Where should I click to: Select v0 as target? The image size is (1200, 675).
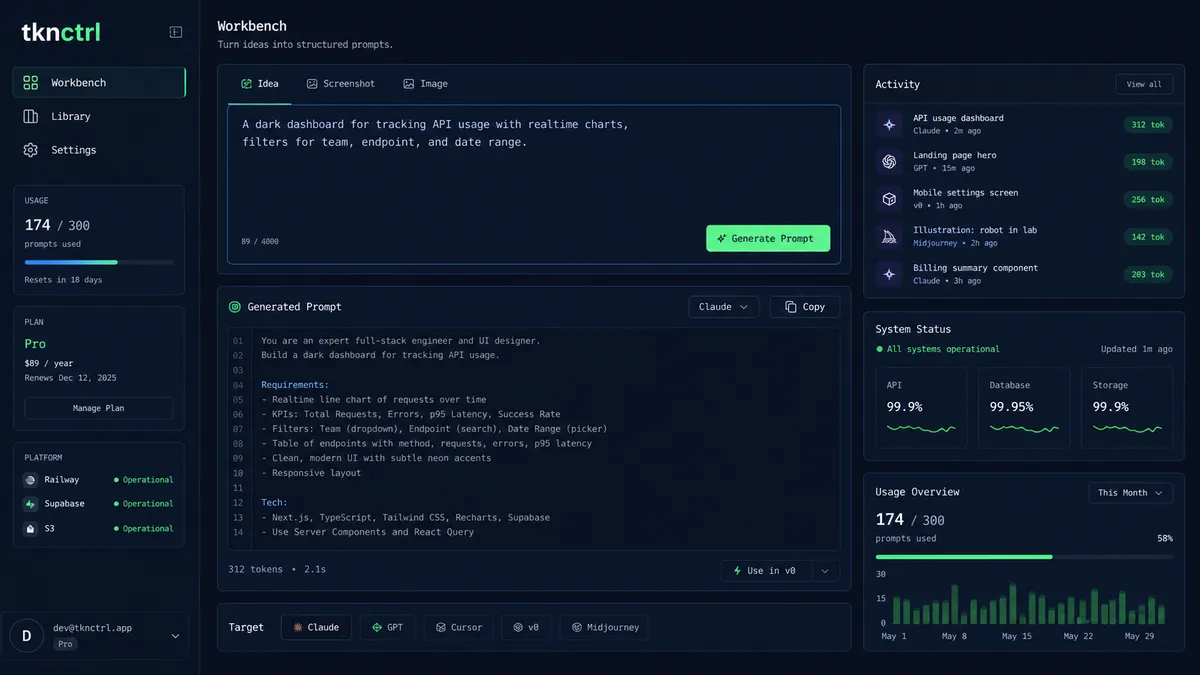tap(526, 627)
